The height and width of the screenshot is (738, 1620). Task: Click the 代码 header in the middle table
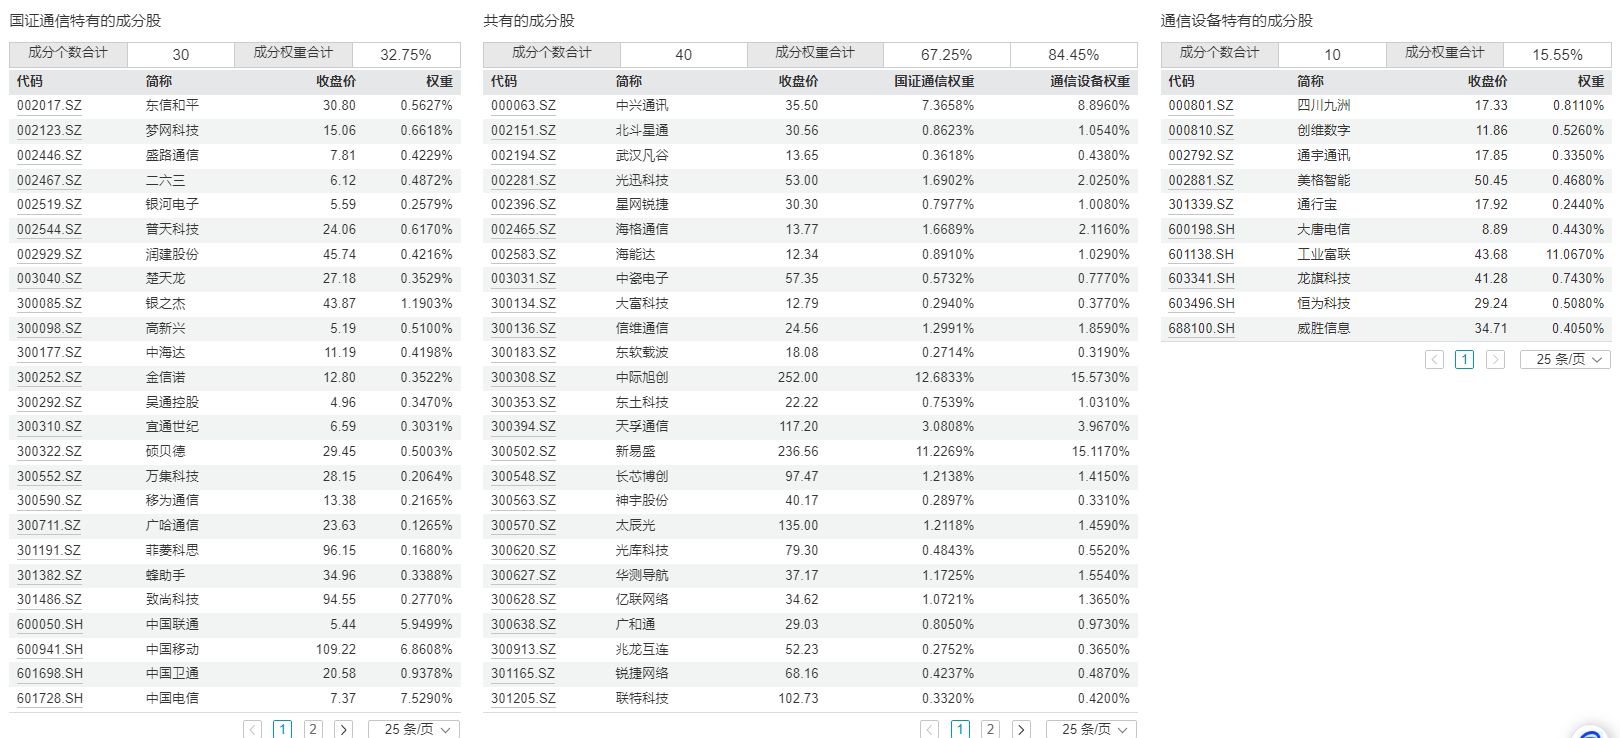504,81
